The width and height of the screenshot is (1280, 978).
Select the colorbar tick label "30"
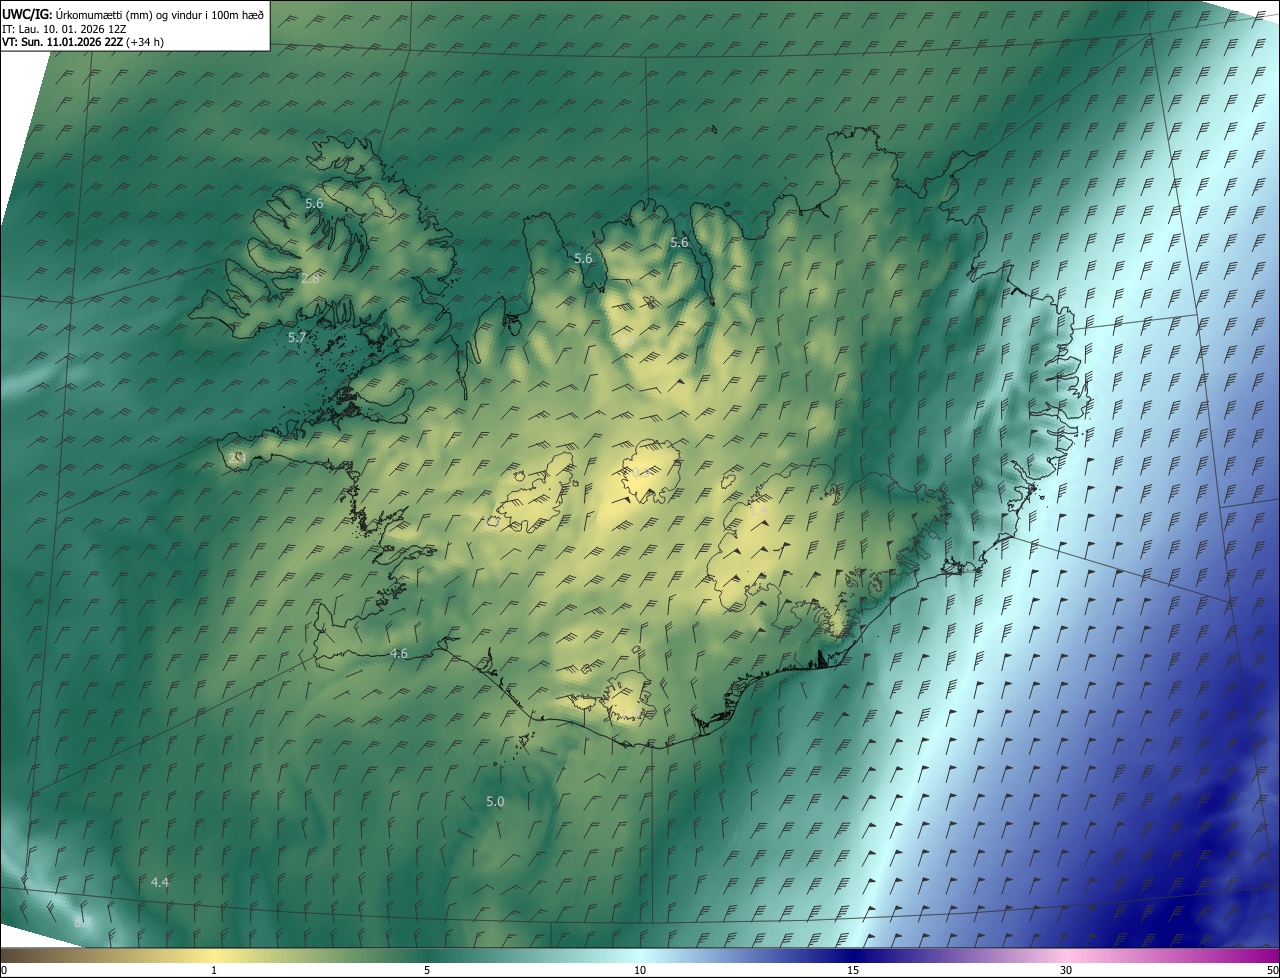1066,970
